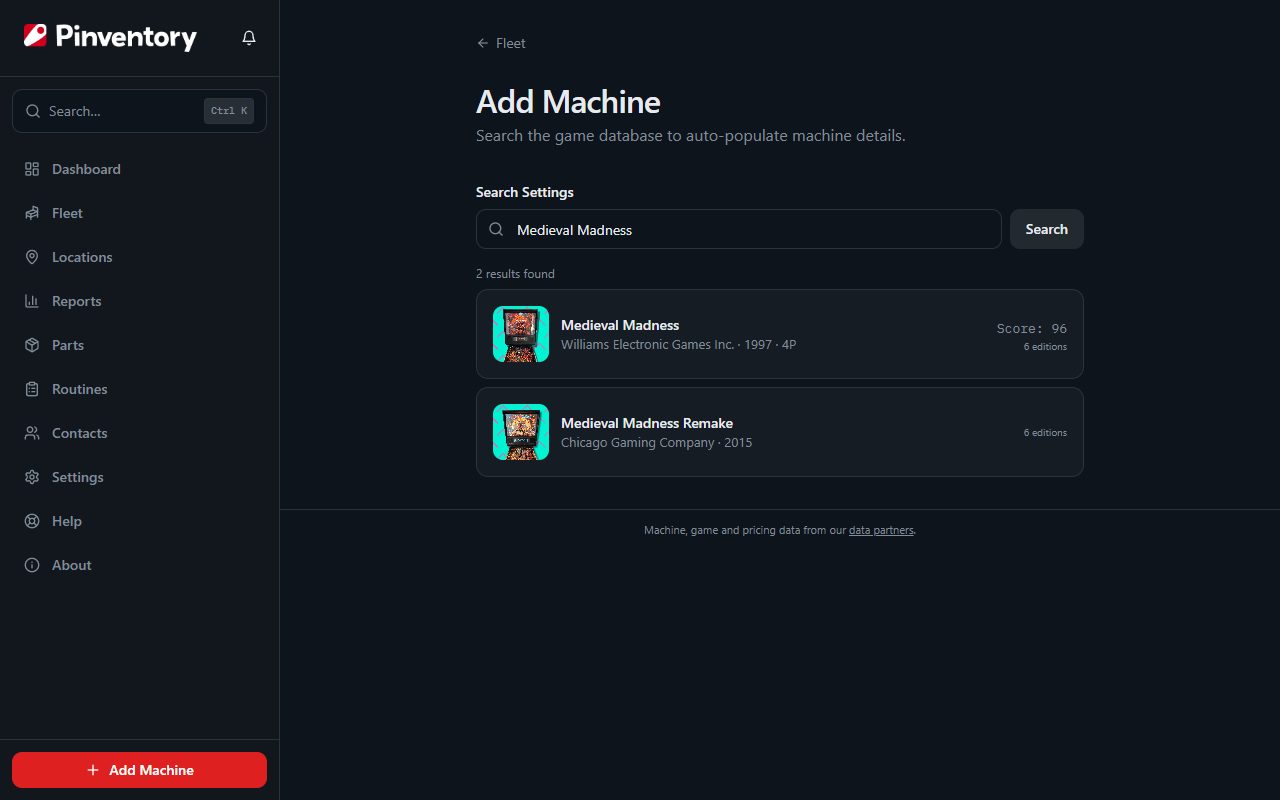
Task: Click the Score: 96 value
Action: click(x=1032, y=328)
